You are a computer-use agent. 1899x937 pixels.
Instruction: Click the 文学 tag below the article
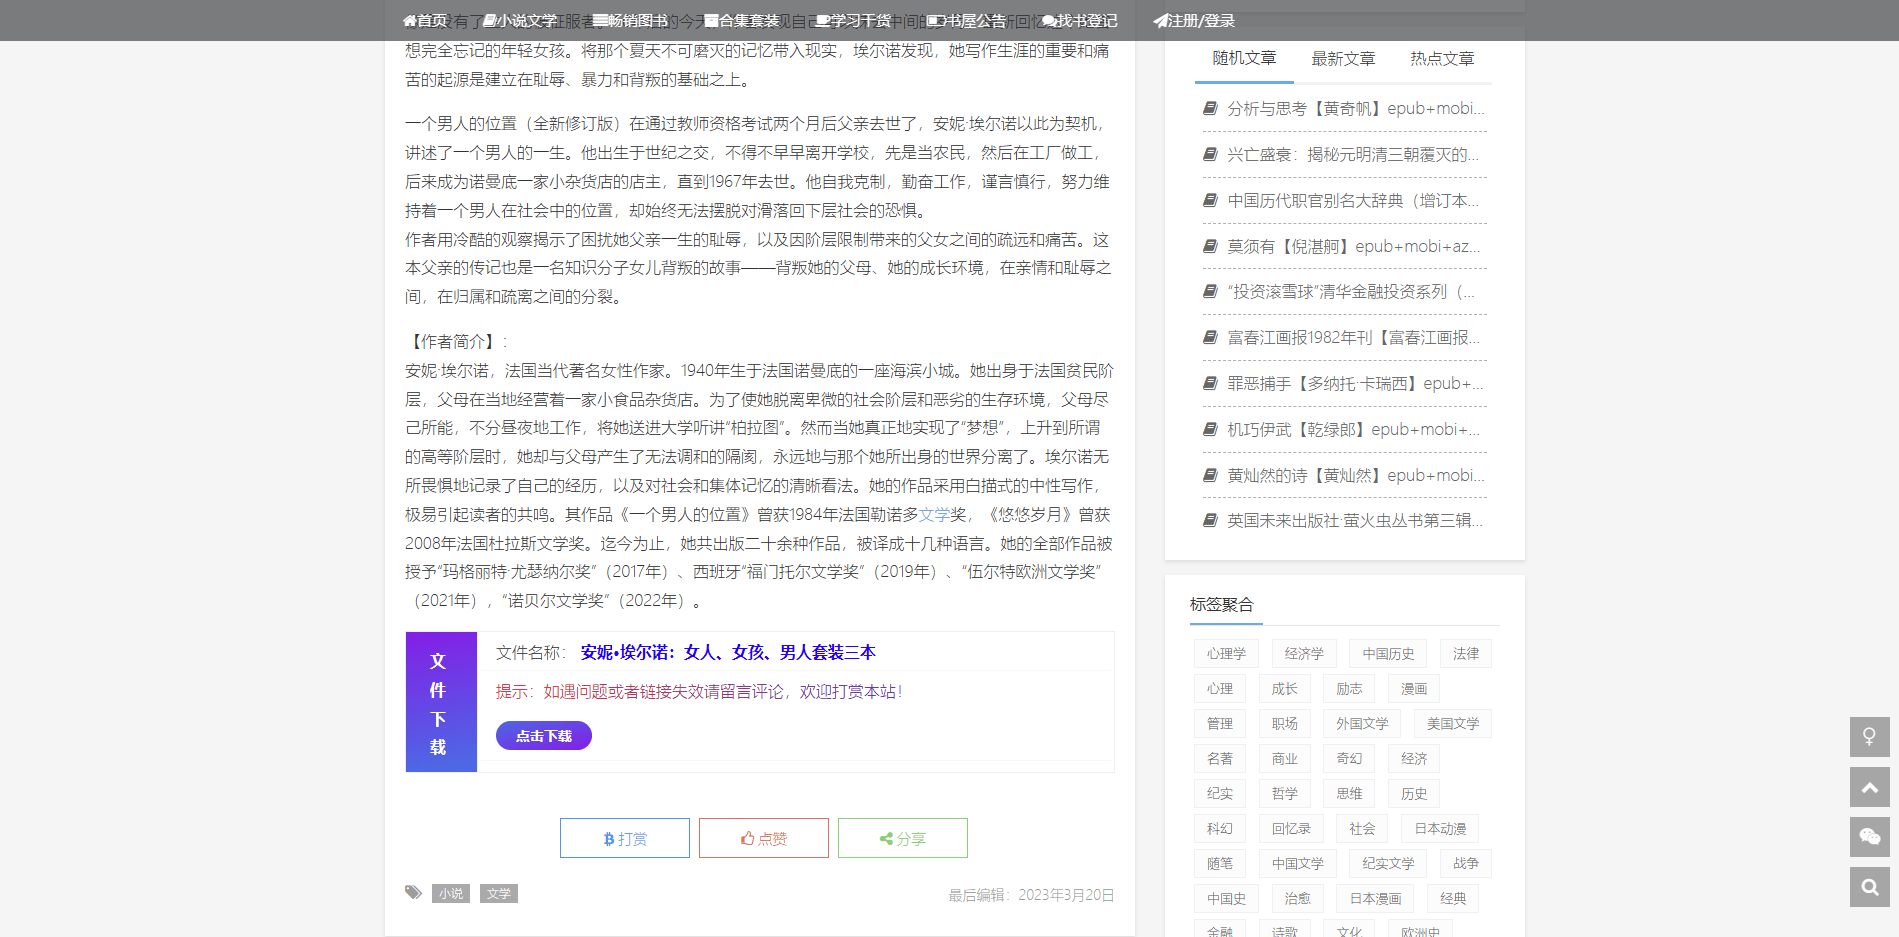pyautogui.click(x=499, y=893)
